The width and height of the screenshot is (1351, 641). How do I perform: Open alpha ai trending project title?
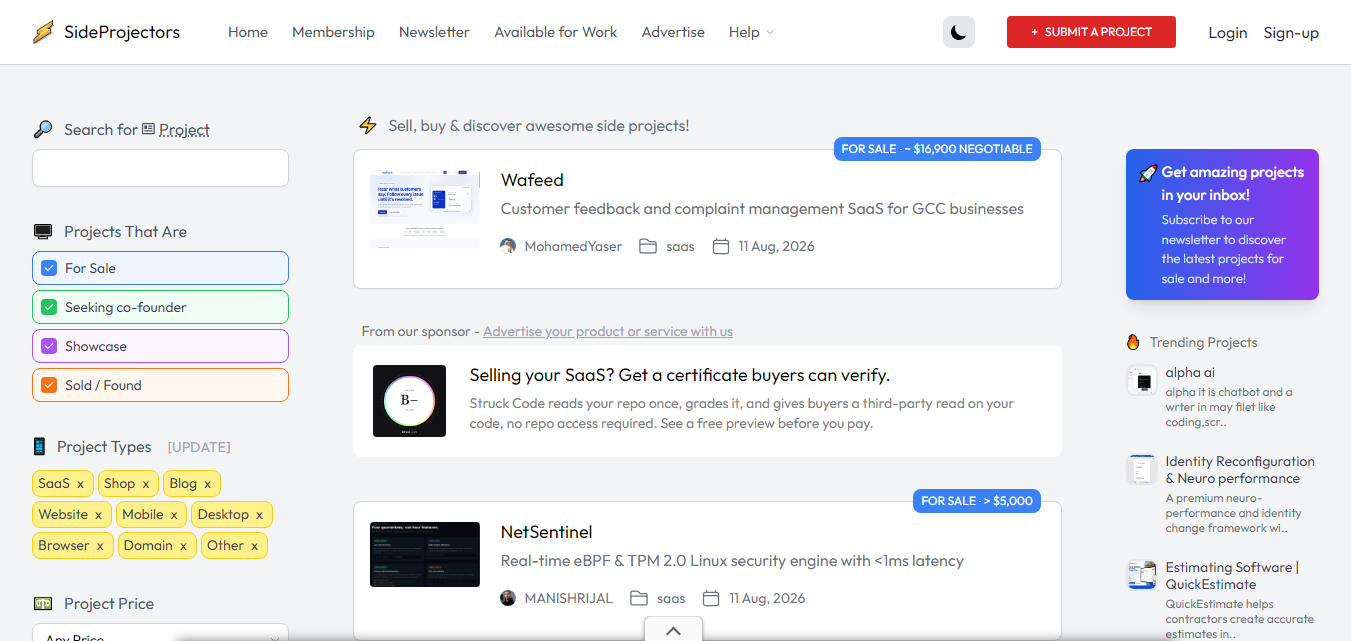[x=1190, y=372]
